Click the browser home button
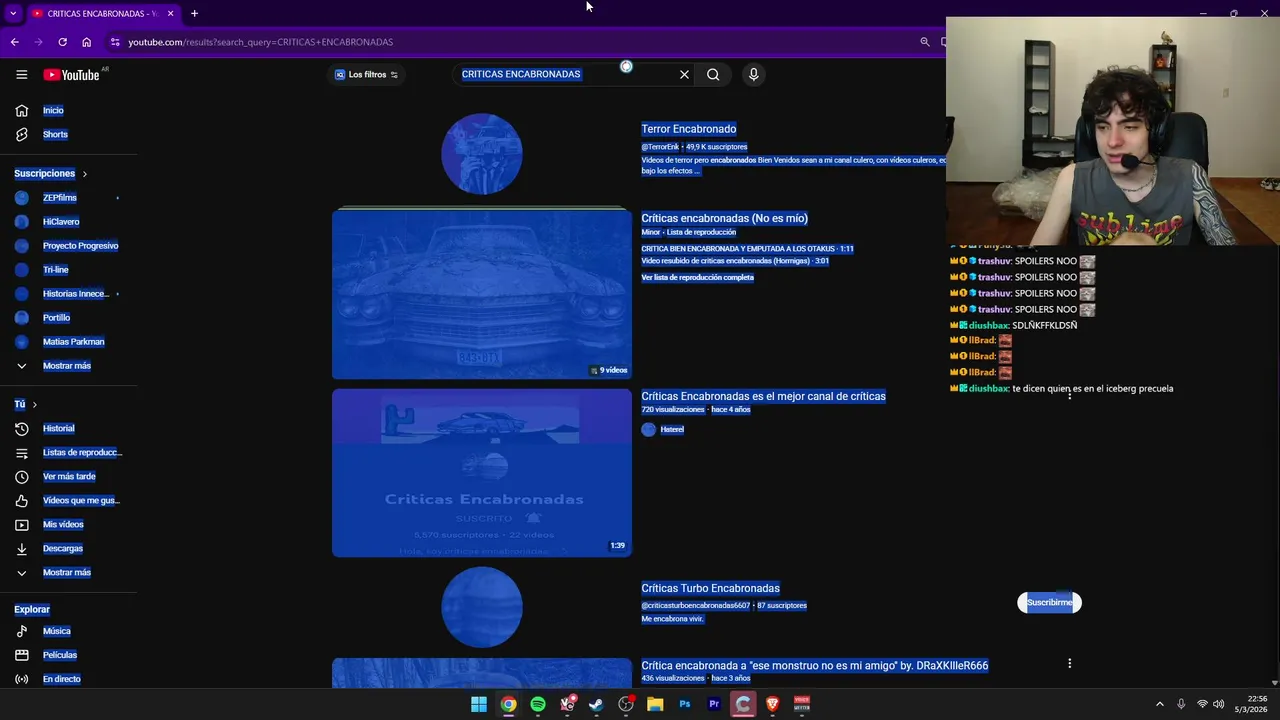Image resolution: width=1280 pixels, height=720 pixels. click(86, 42)
